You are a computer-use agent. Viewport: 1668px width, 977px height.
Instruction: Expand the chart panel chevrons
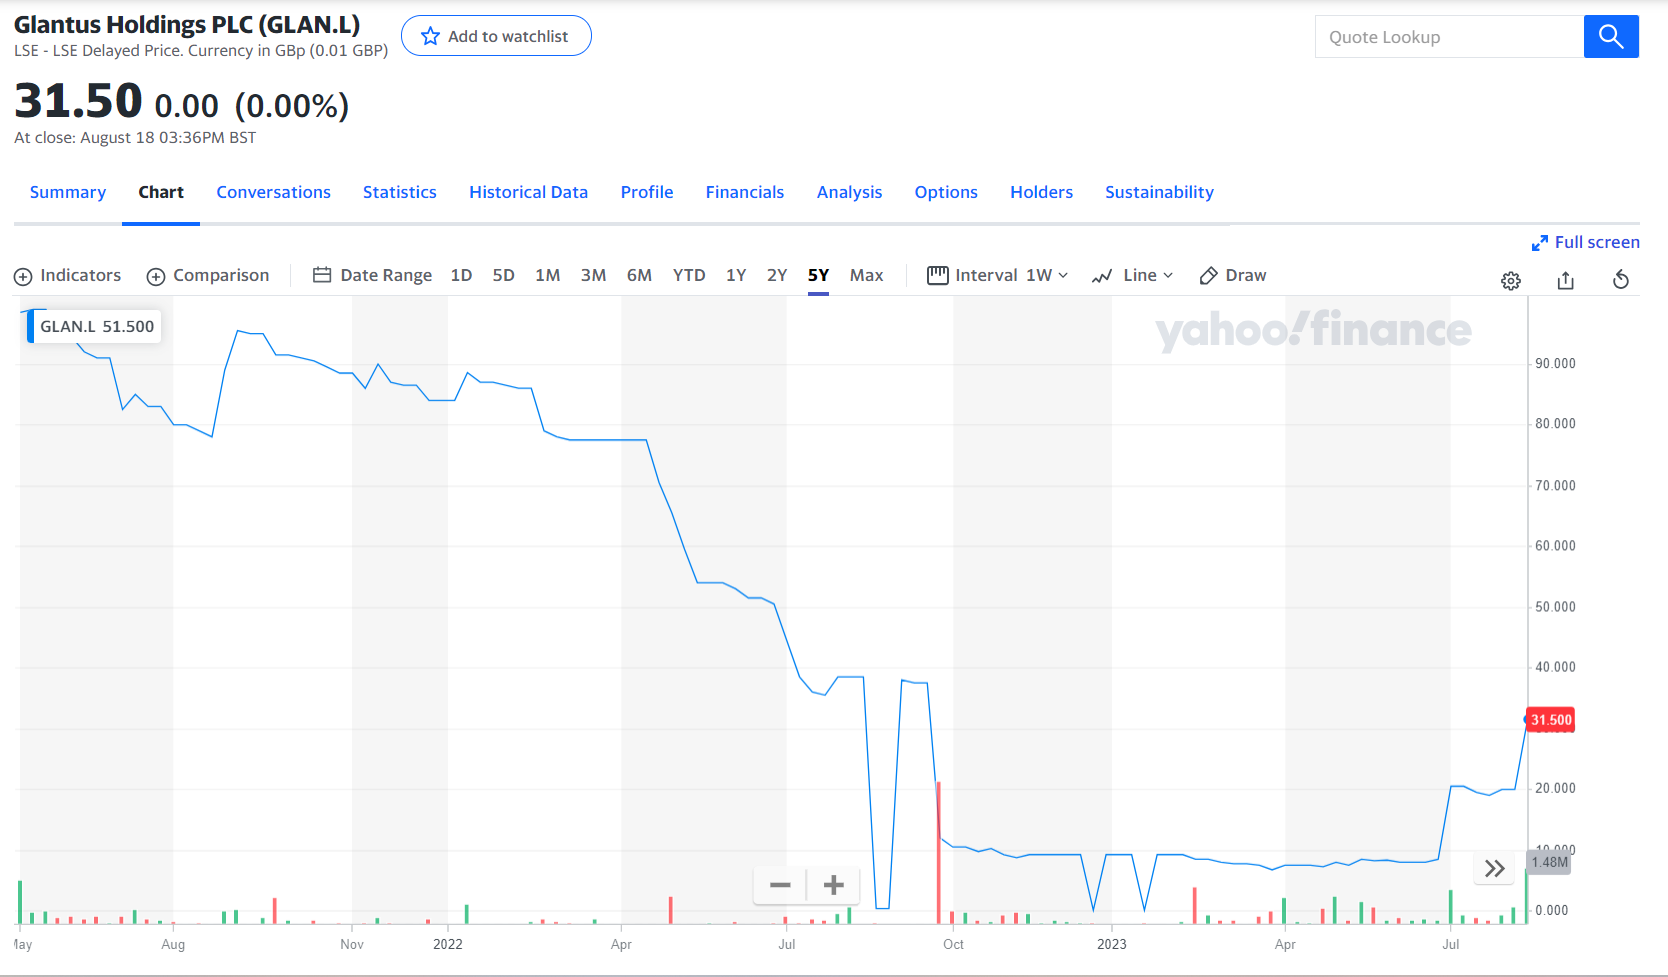[1493, 869]
